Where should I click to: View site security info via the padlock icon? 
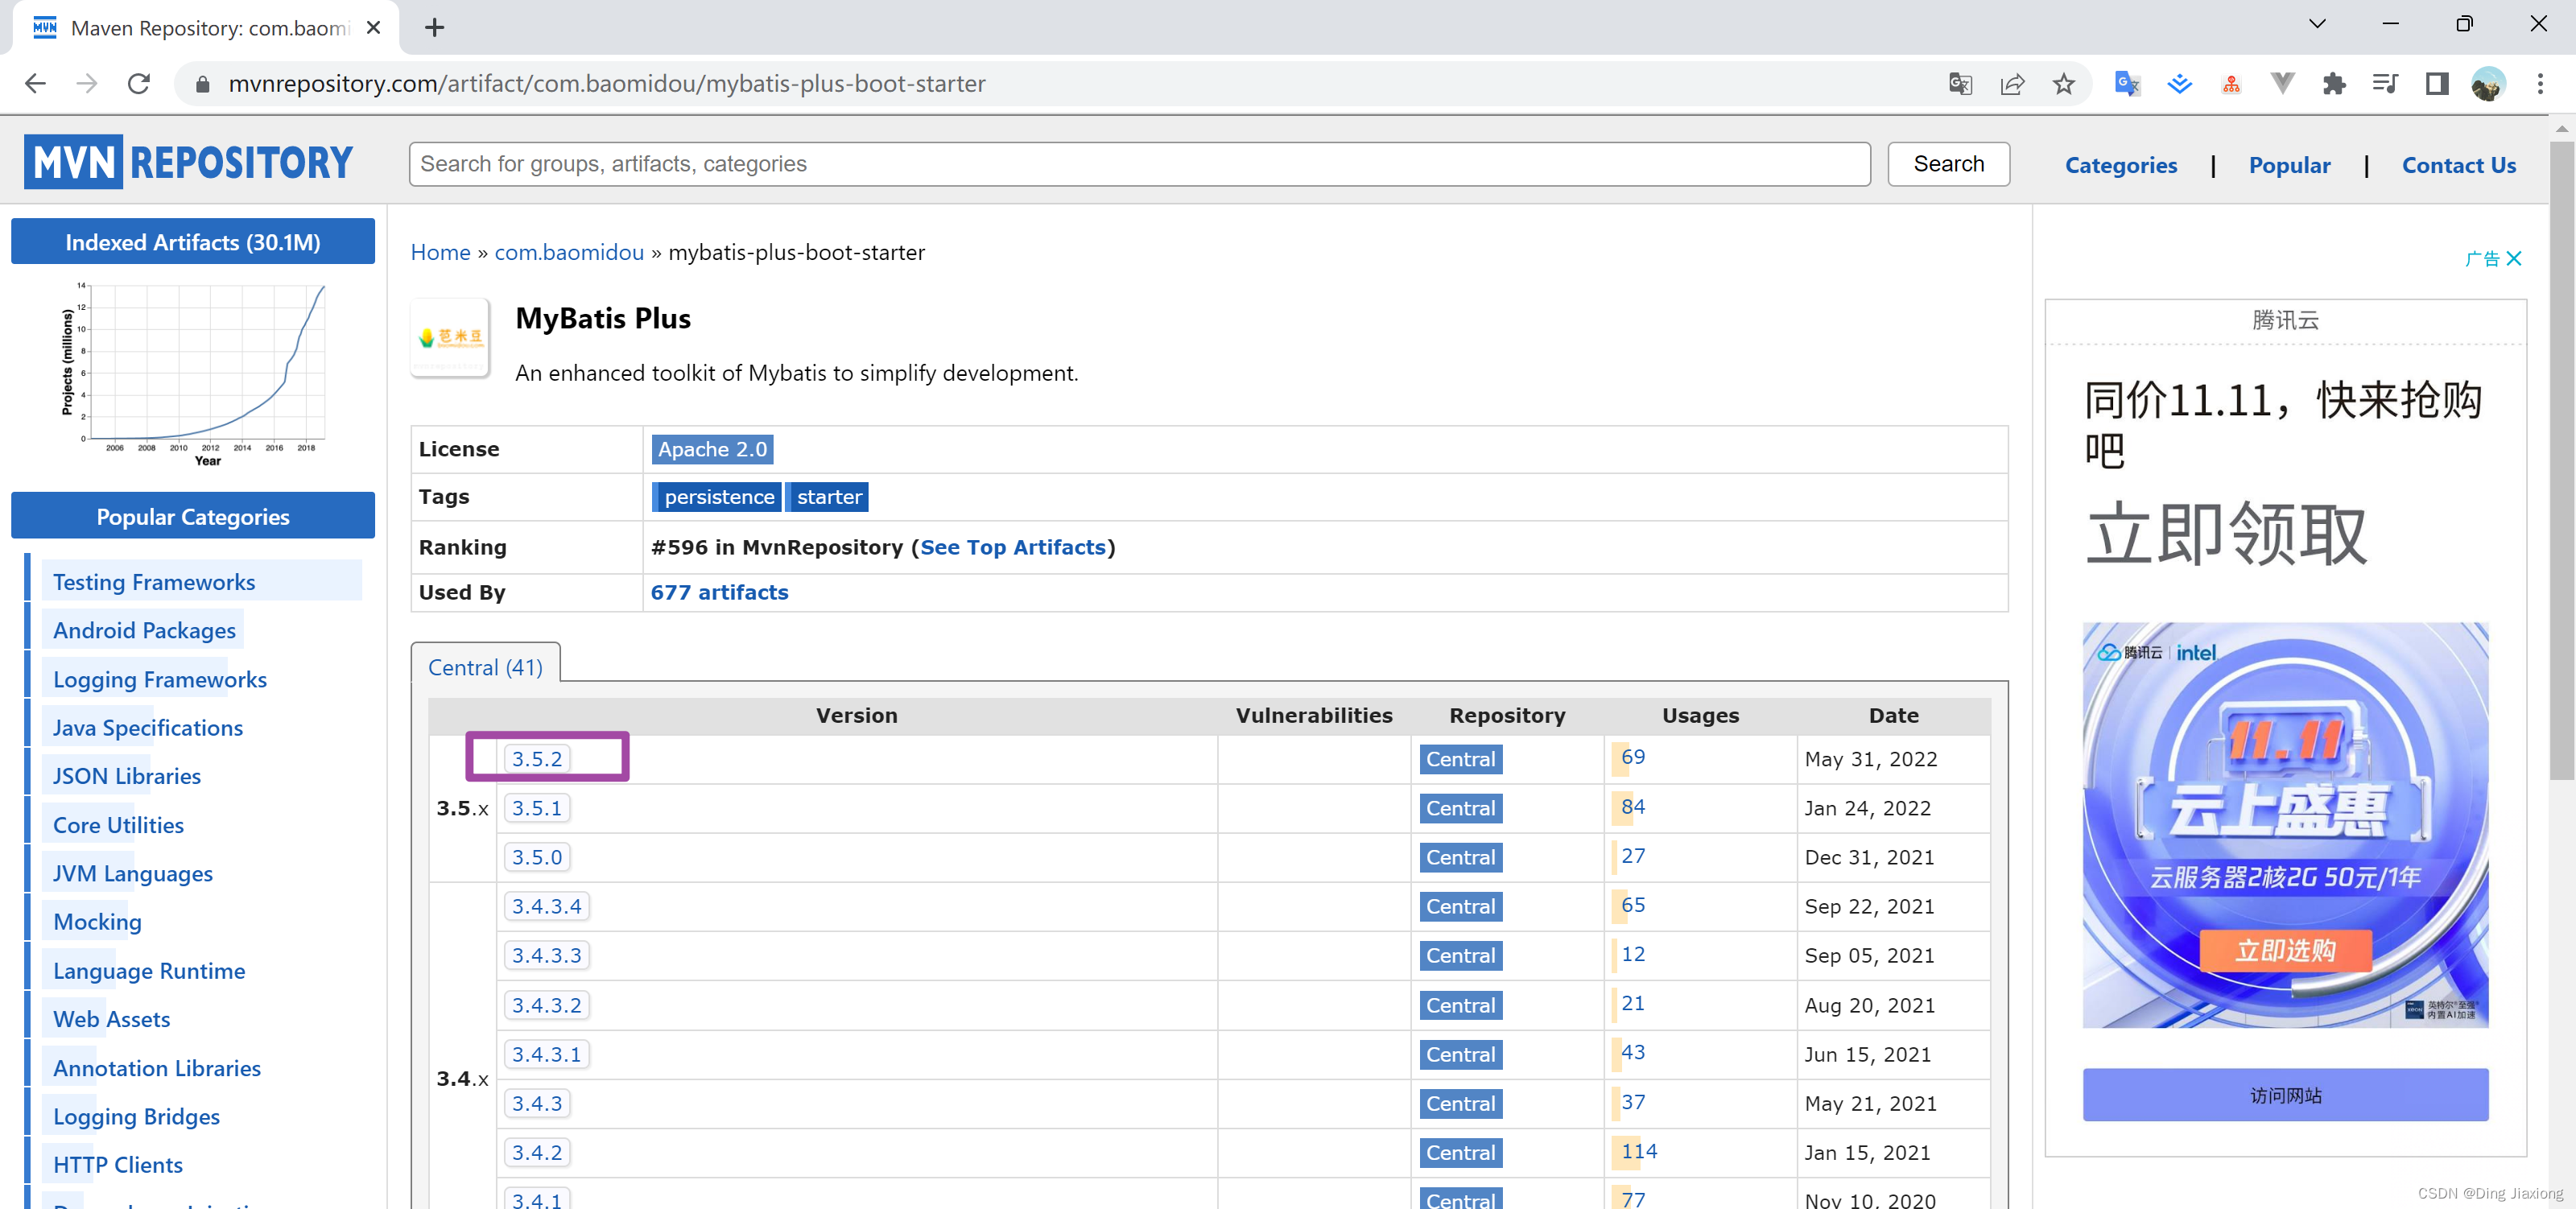click(201, 84)
